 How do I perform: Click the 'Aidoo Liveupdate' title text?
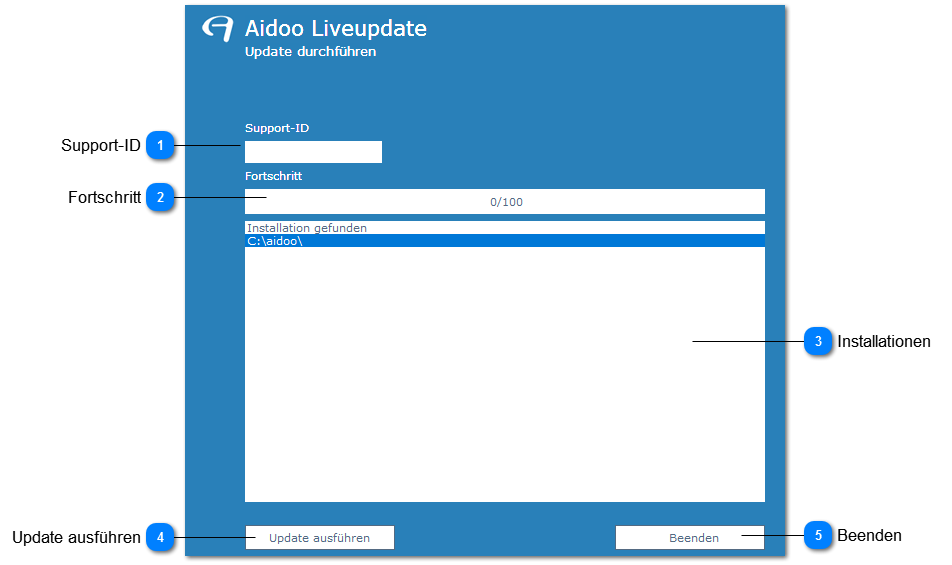click(336, 29)
